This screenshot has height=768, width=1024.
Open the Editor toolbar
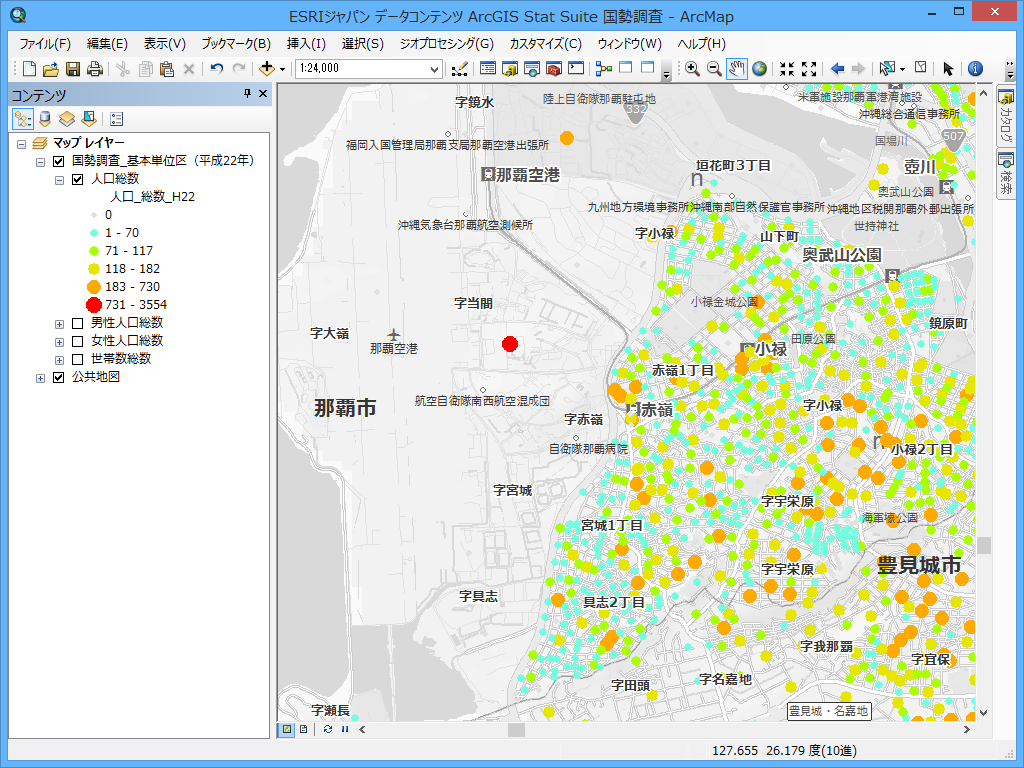click(459, 69)
